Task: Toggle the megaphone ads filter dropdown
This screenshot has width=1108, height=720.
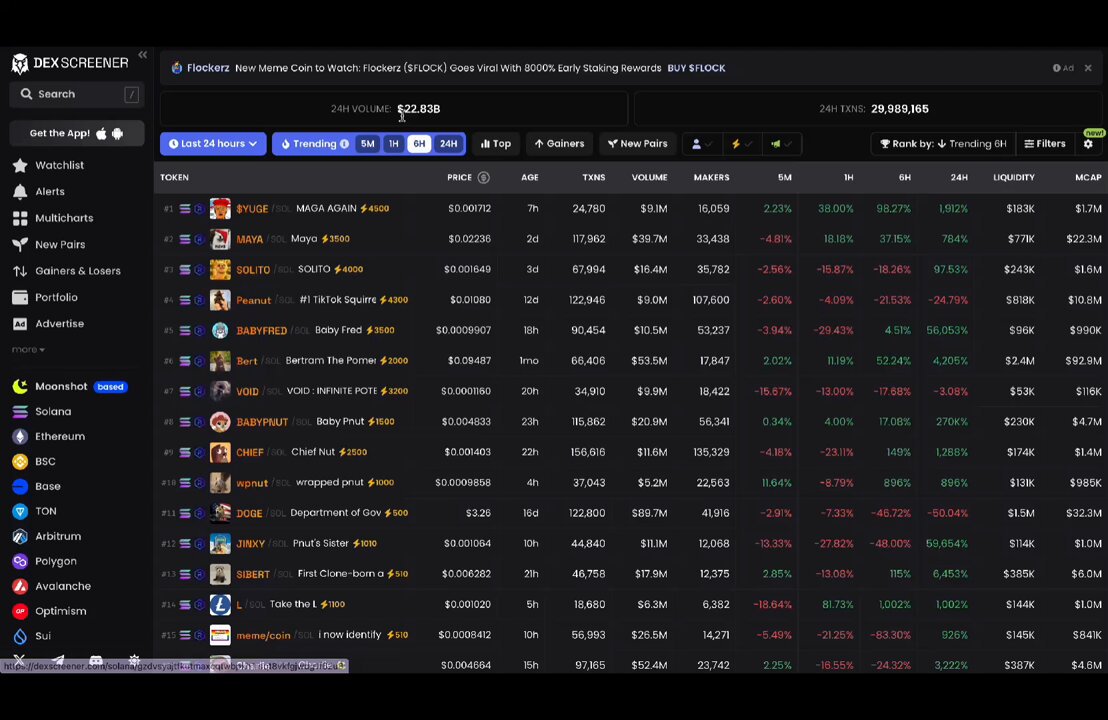Action: pyautogui.click(x=782, y=144)
